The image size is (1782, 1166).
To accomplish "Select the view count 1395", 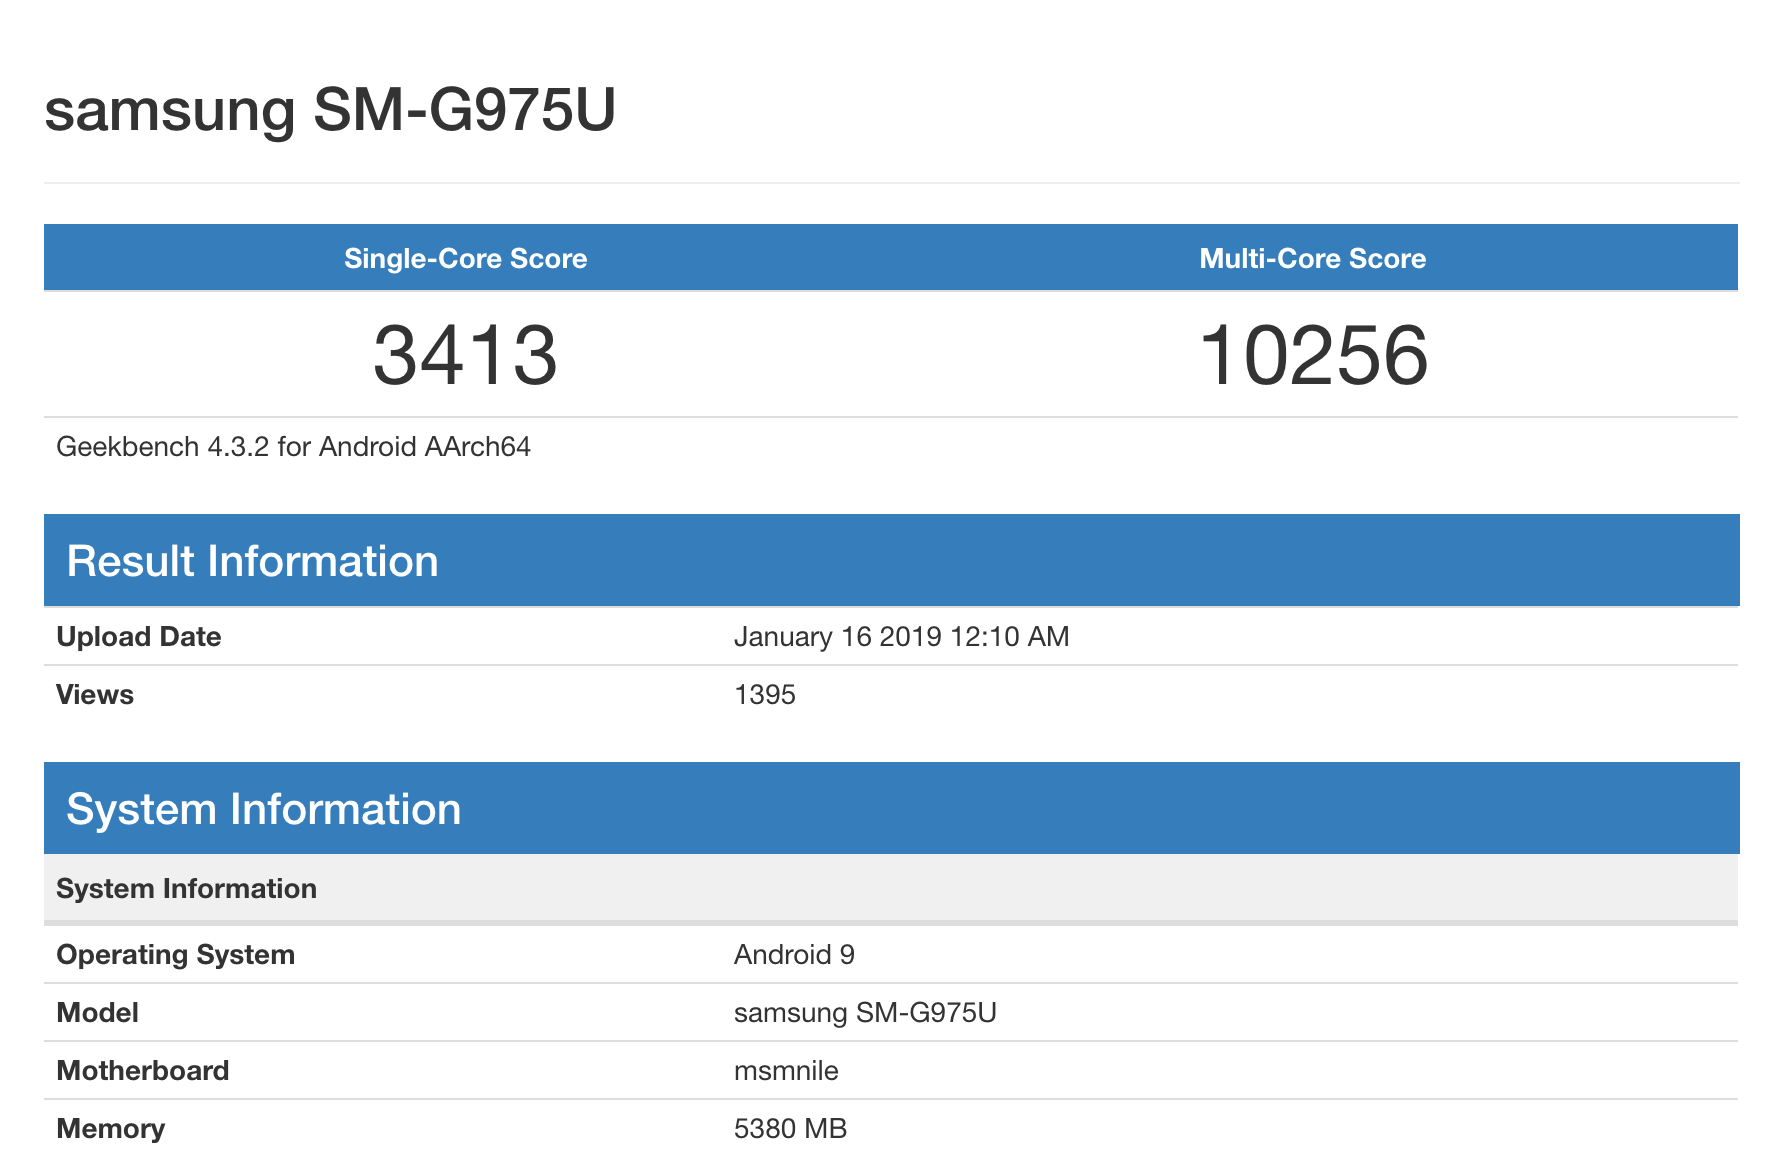I will [x=764, y=695].
